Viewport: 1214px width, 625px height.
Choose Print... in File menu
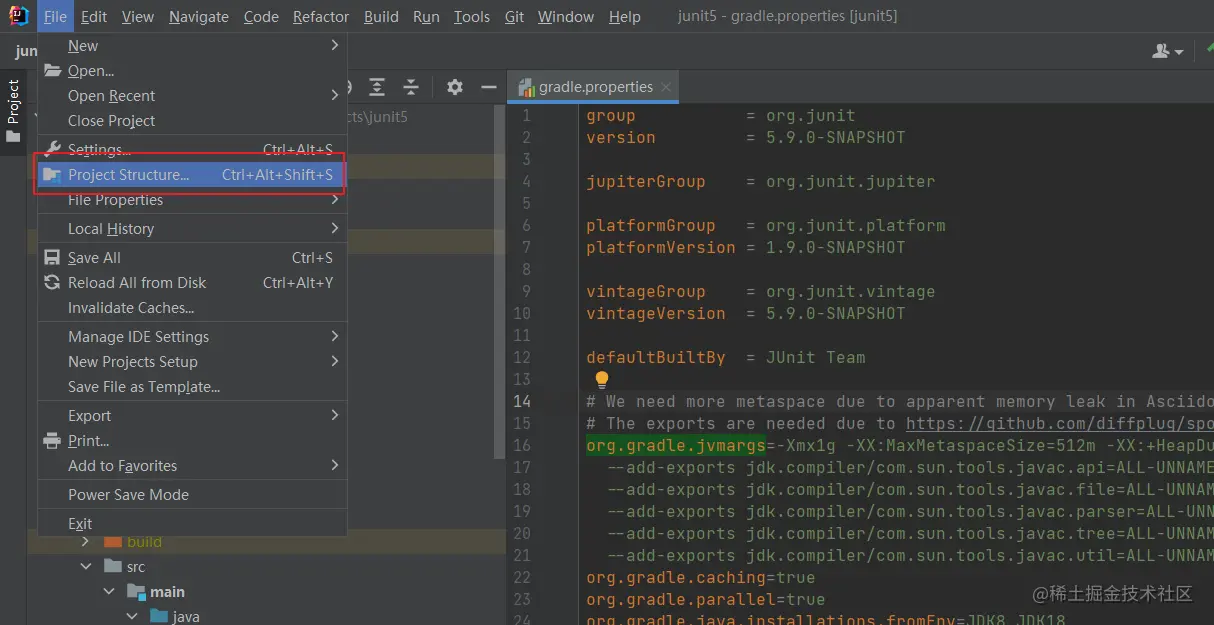(x=192, y=441)
